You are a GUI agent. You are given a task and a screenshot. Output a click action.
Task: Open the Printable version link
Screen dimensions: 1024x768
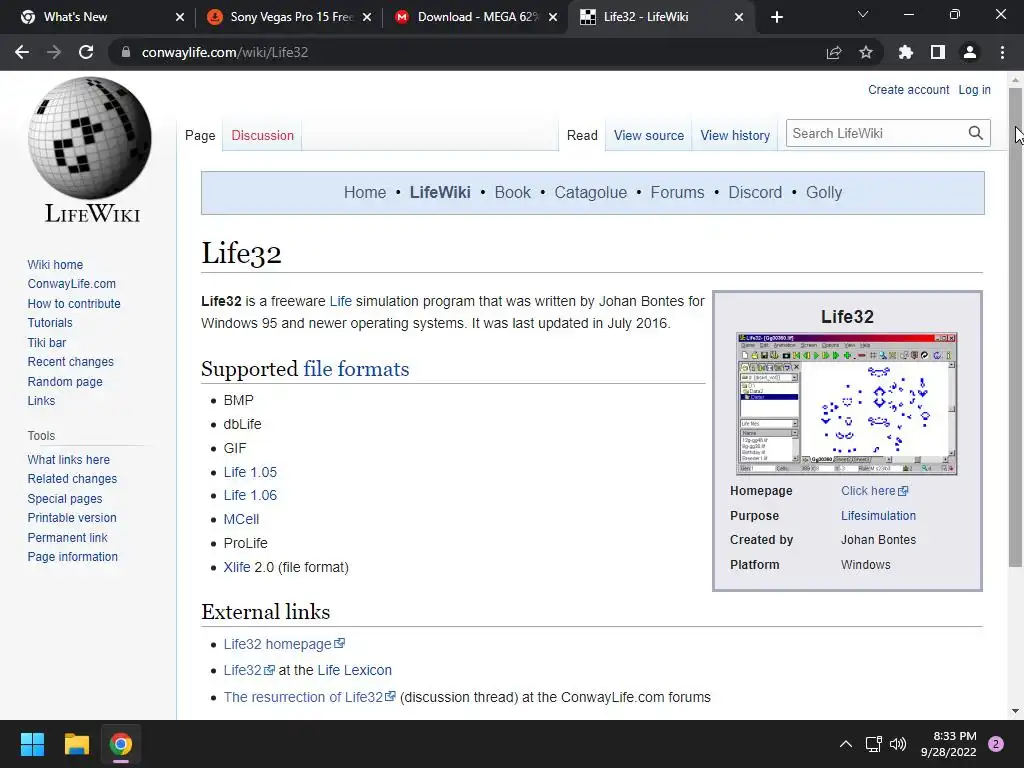pos(72,518)
